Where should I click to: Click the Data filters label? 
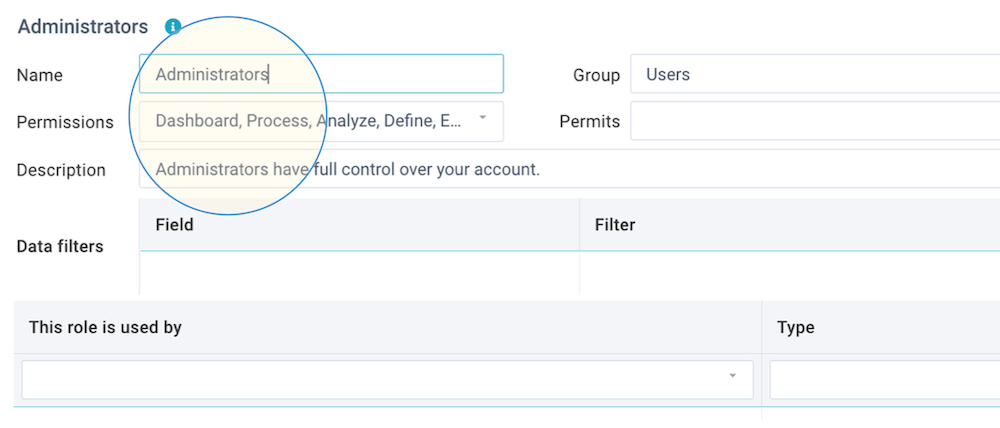point(60,246)
